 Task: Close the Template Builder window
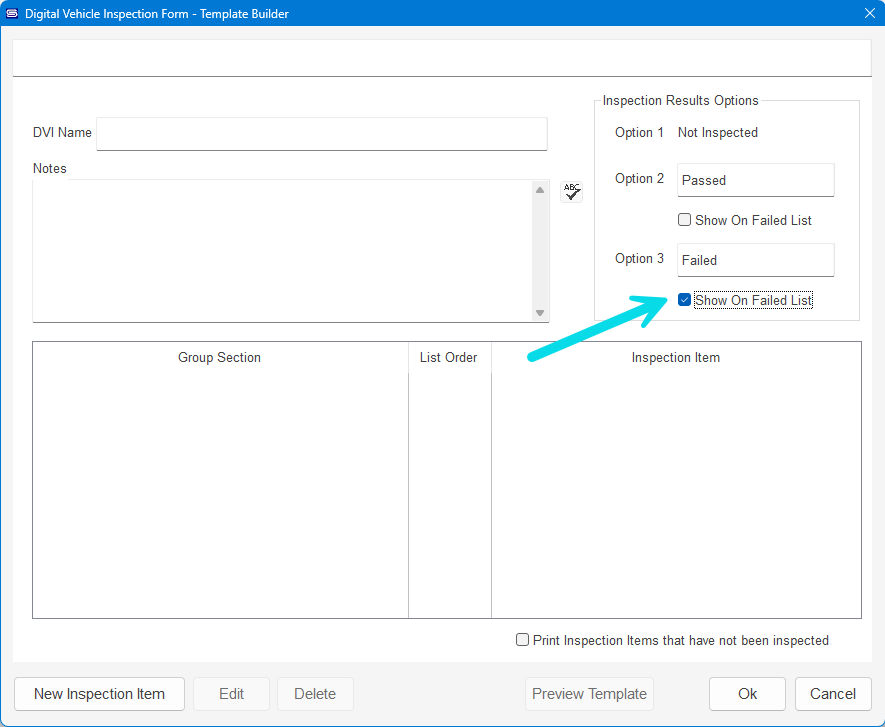[x=868, y=14]
